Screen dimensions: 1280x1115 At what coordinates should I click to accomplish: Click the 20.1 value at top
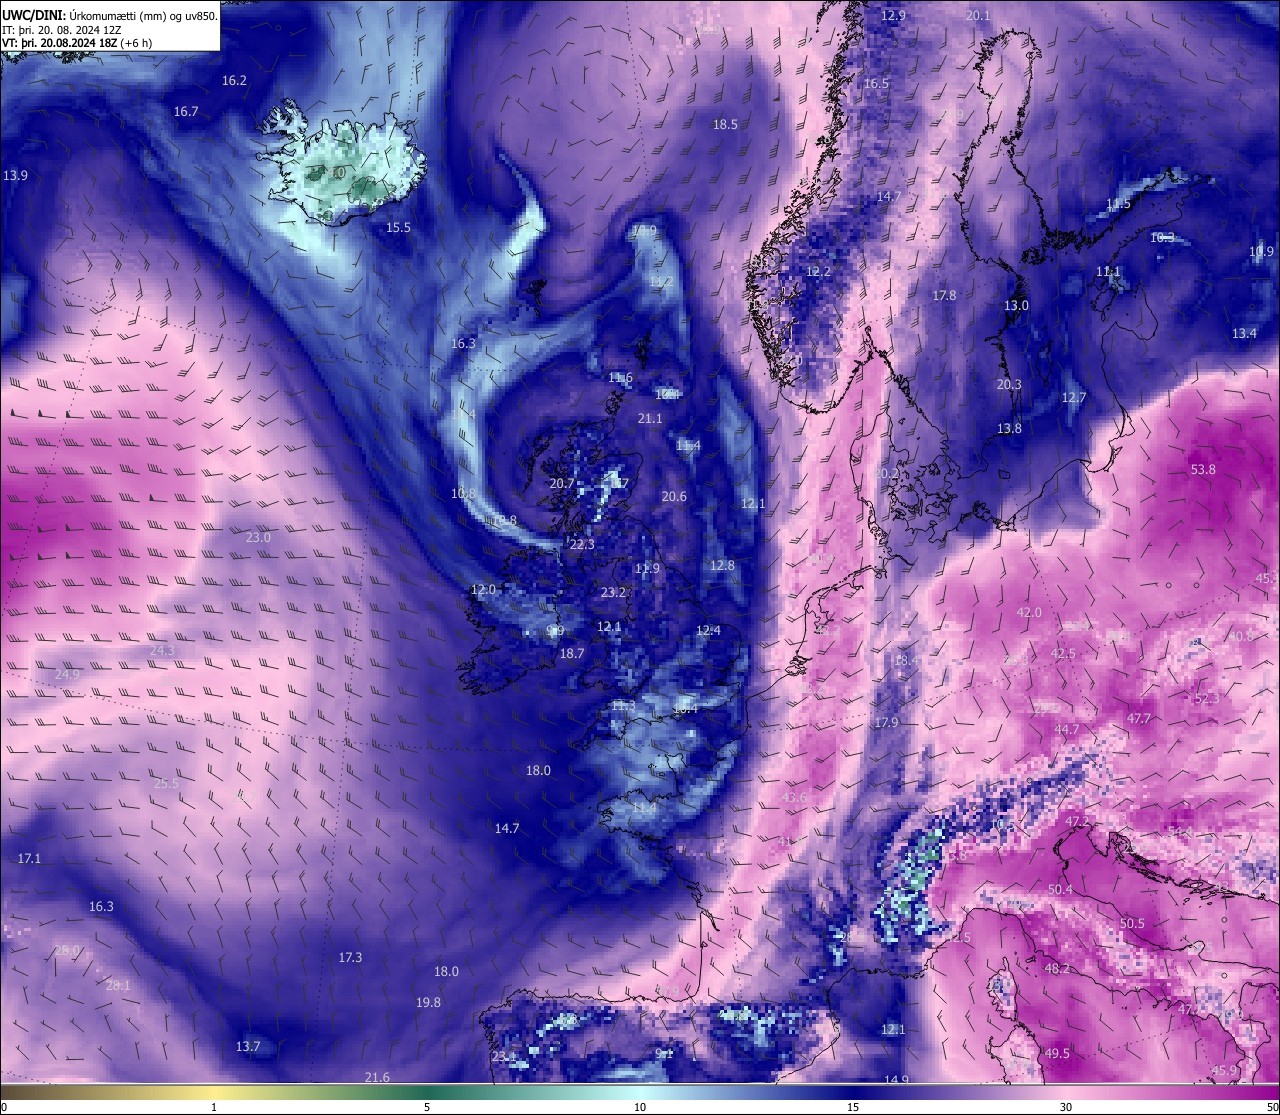coord(978,15)
